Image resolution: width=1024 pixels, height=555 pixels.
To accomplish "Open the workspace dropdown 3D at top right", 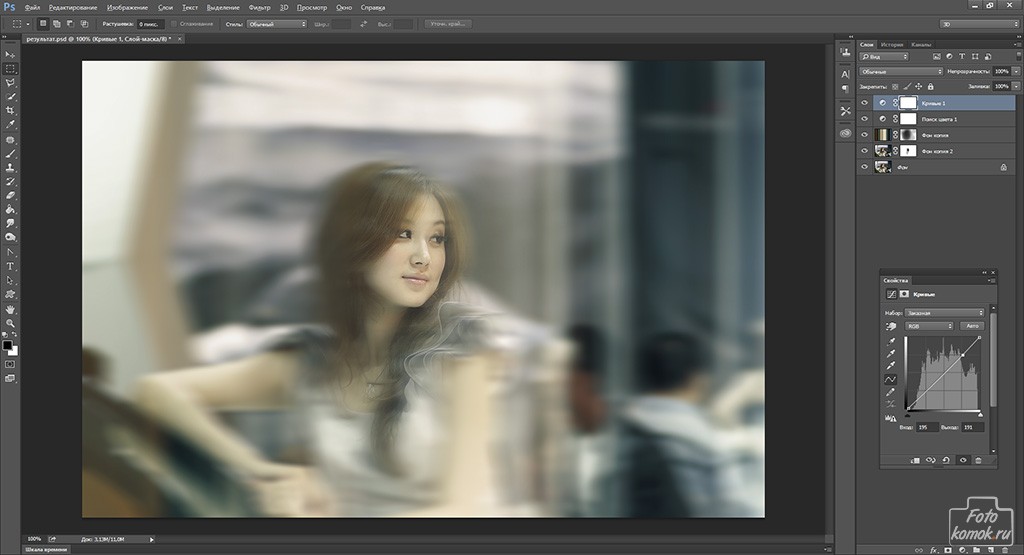I will click(x=980, y=24).
